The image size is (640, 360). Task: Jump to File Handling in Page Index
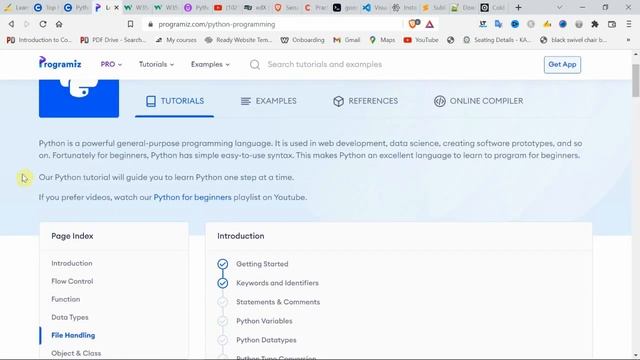73,335
